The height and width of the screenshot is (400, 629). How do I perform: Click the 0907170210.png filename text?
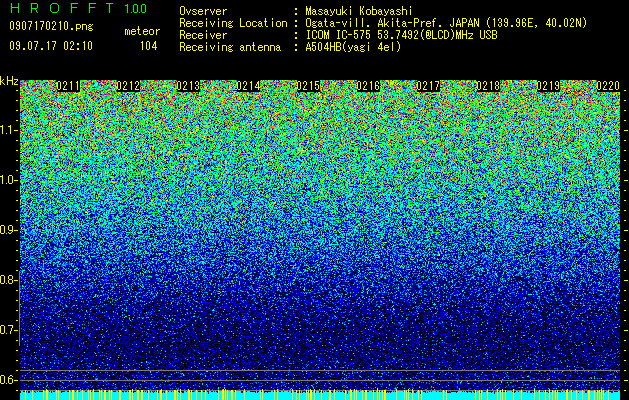(51, 27)
